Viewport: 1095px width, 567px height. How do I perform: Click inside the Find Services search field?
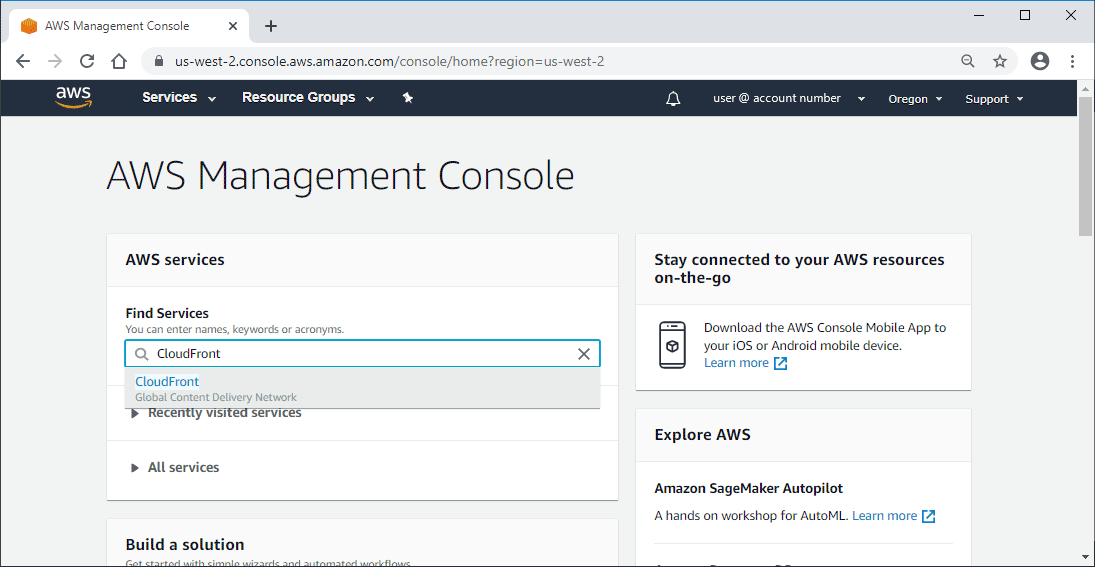[362, 353]
